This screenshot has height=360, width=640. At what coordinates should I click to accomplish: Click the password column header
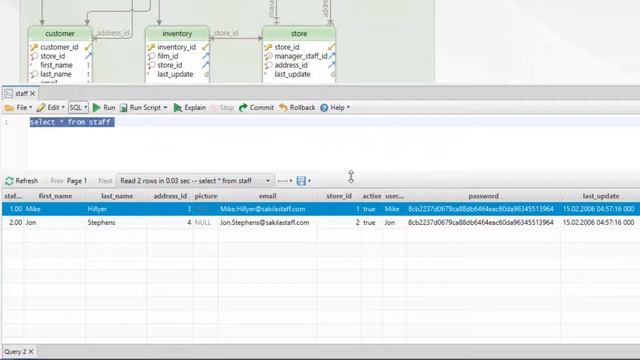click(483, 196)
